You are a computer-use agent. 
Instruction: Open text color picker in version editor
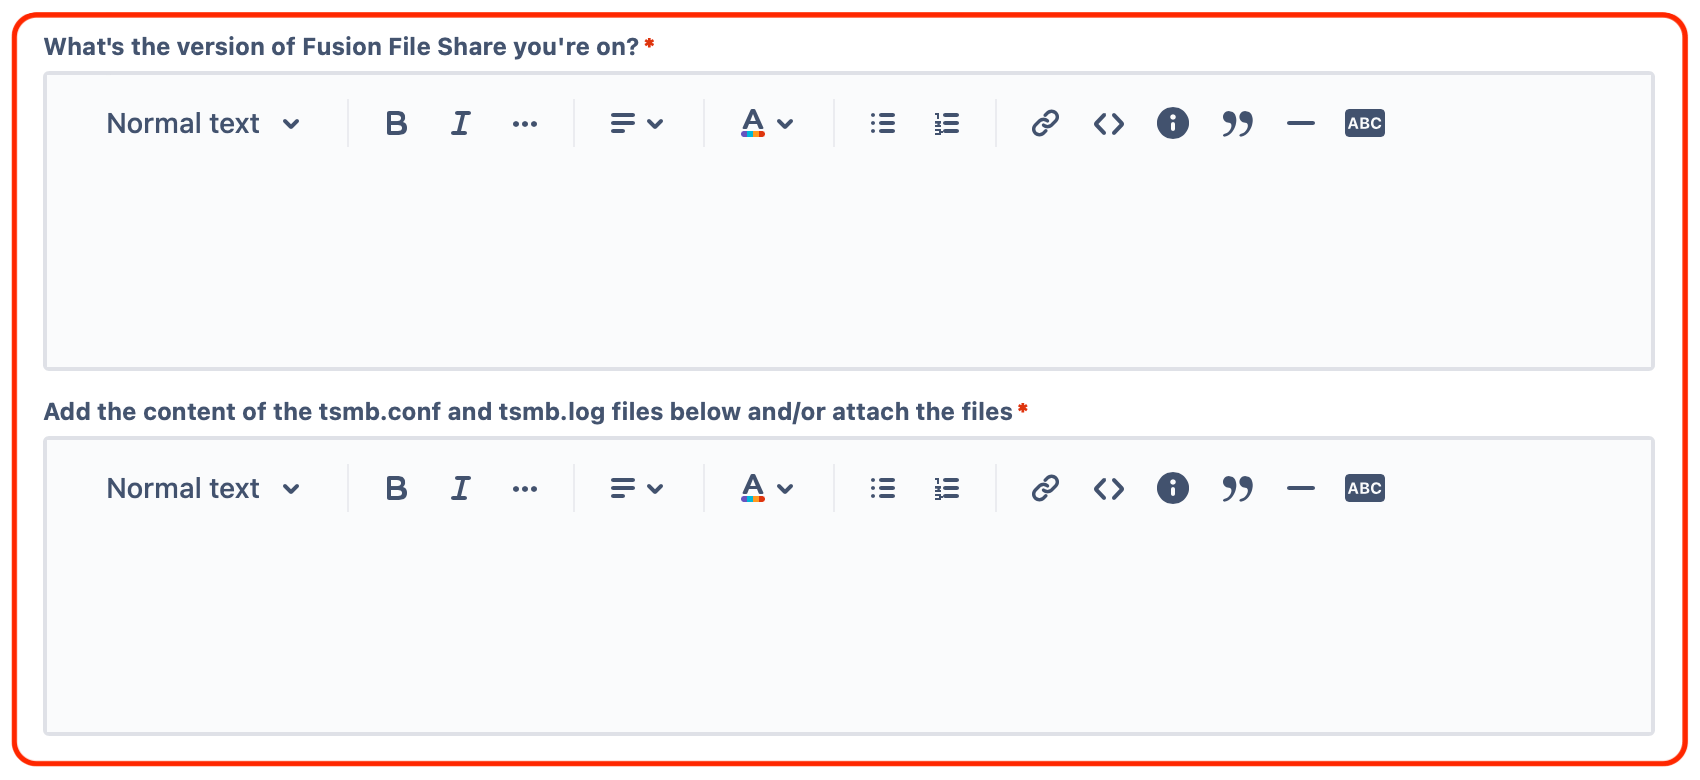767,123
